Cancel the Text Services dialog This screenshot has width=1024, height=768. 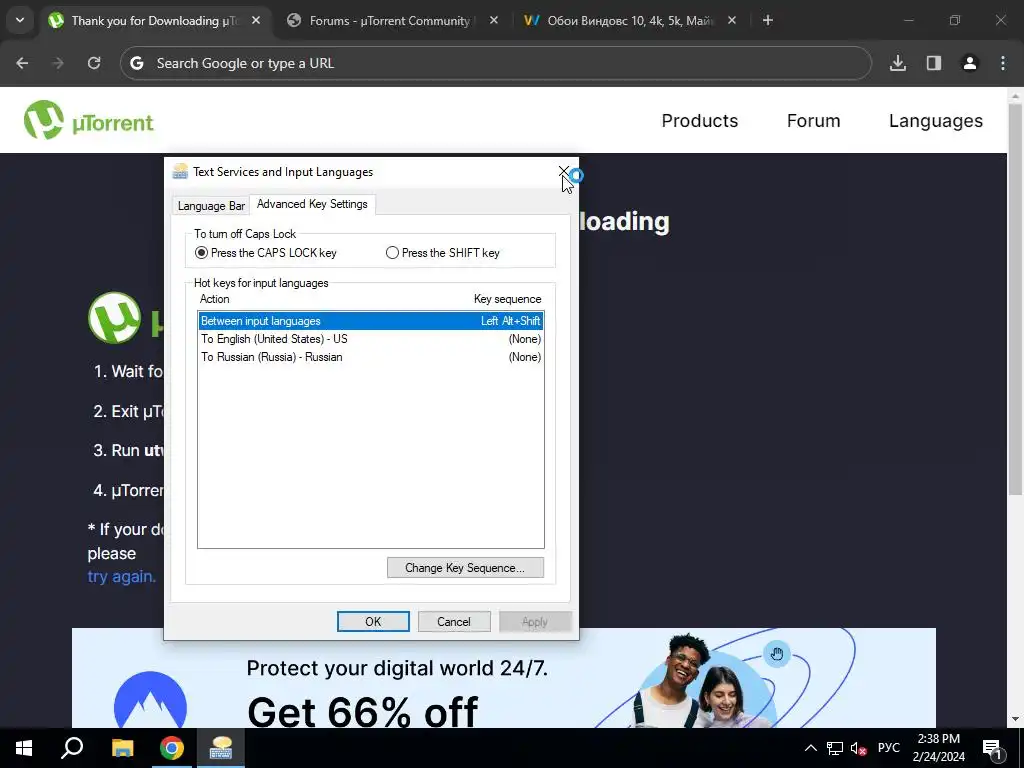(x=454, y=622)
